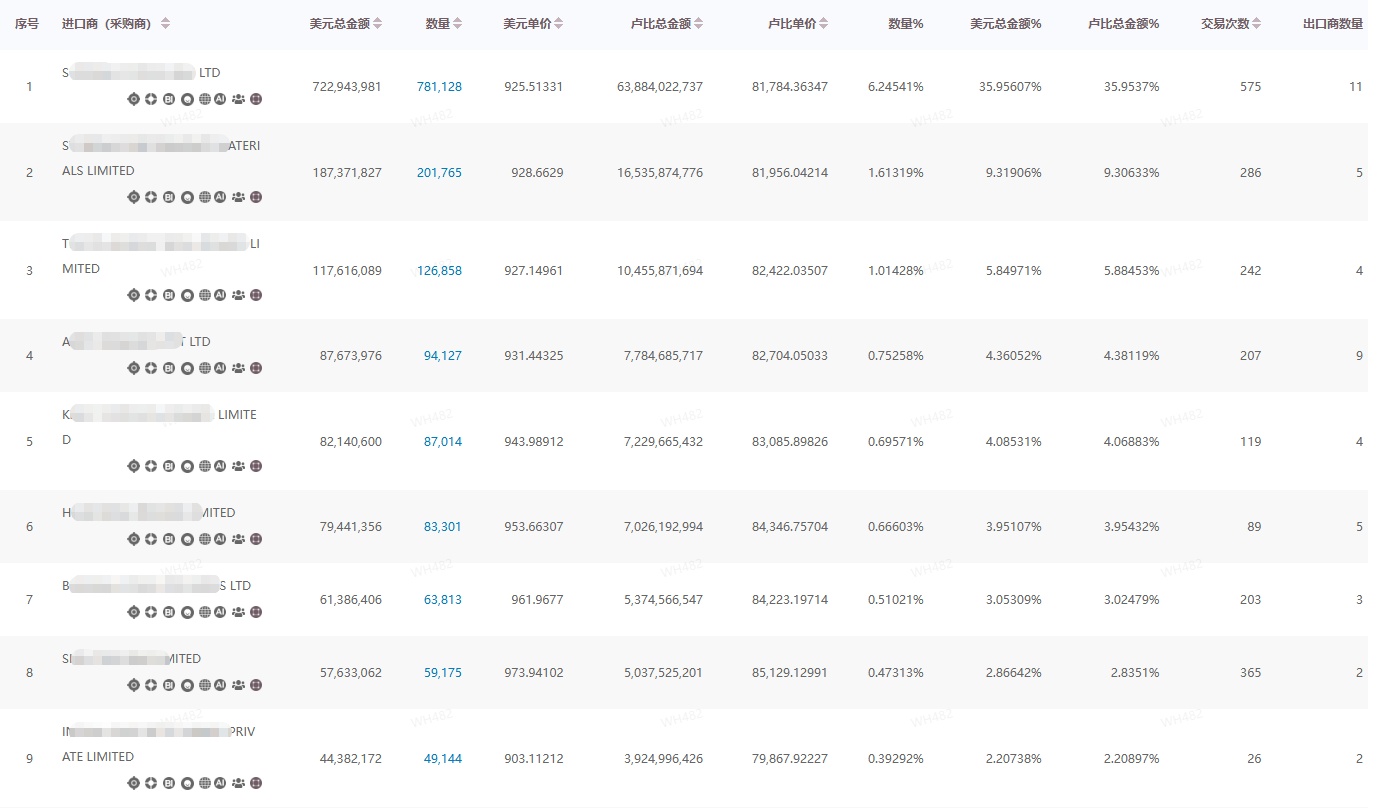Sort by 卢比总金额 column arrows

[x=698, y=24]
